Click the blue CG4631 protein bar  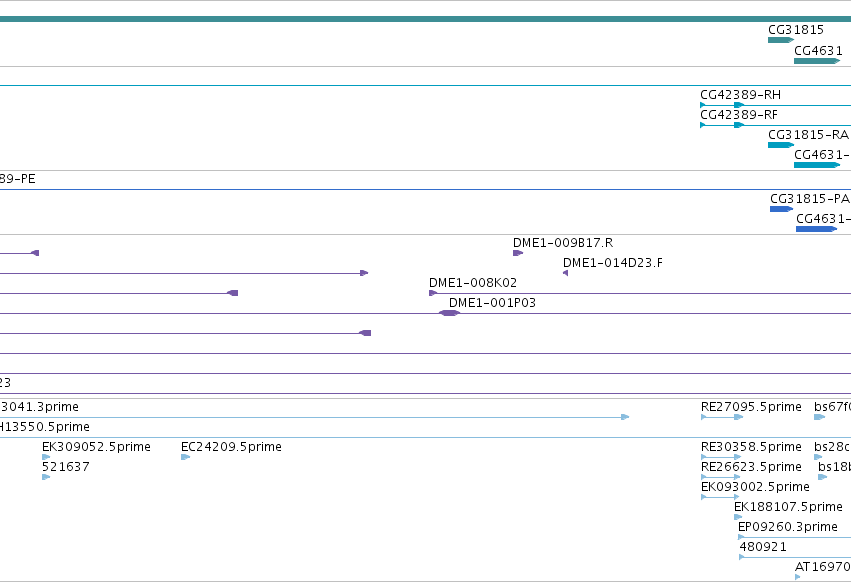(x=816, y=229)
